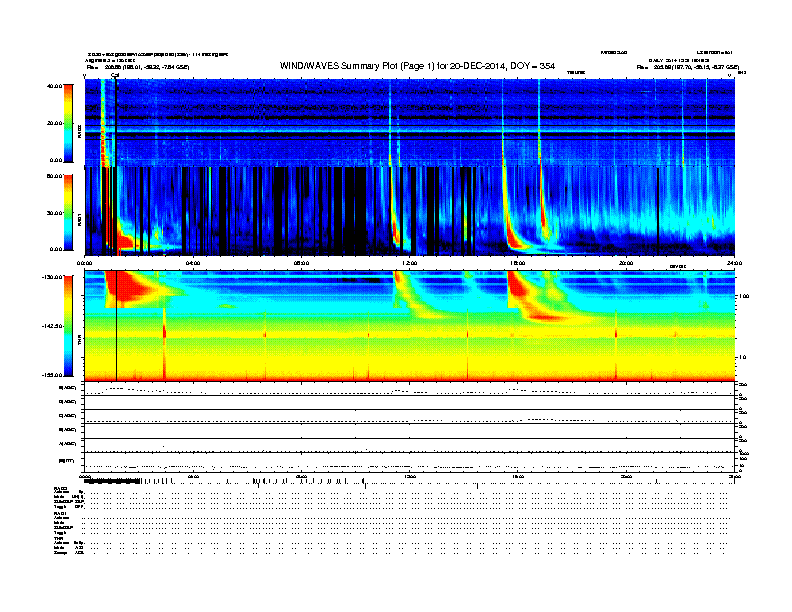
Task: Click the 30.00 label on RAD1 scale
Action: coord(54,213)
